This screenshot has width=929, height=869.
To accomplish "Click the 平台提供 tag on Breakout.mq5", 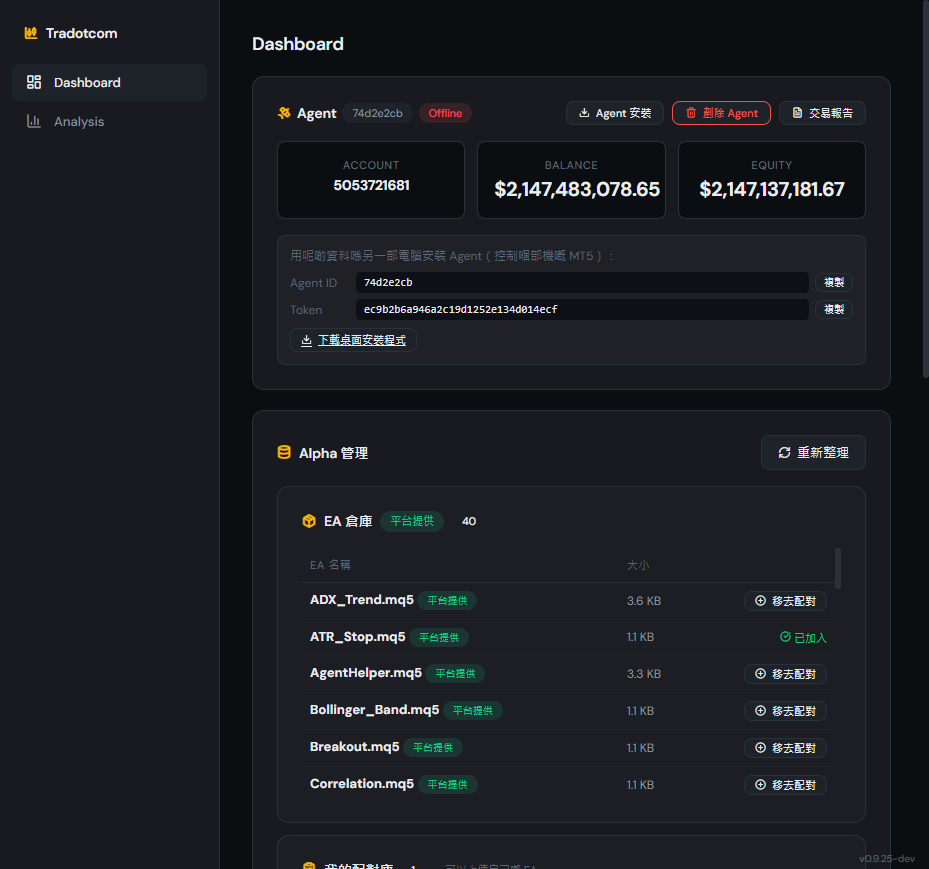I will coord(433,748).
